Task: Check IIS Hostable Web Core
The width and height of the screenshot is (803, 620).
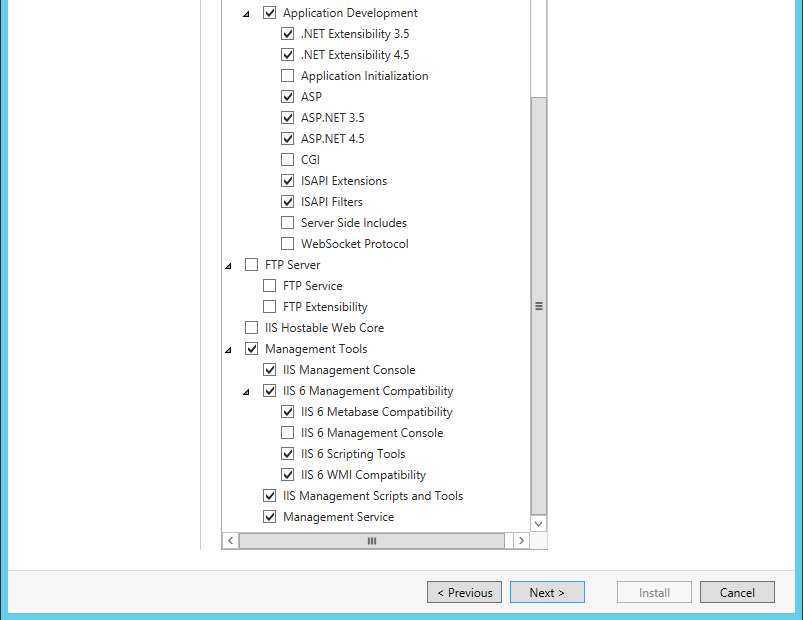Action: tap(252, 328)
